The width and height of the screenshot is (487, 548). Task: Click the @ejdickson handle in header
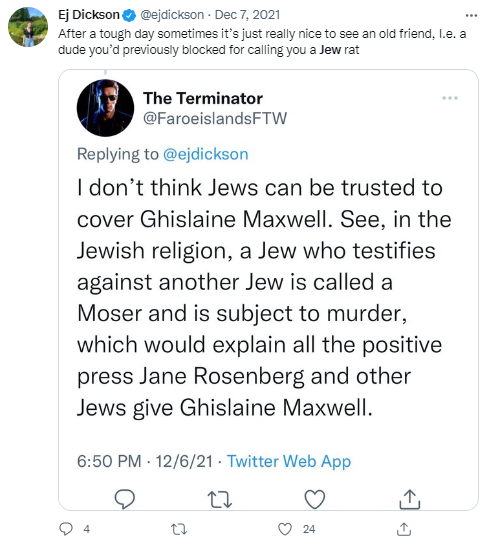click(172, 15)
